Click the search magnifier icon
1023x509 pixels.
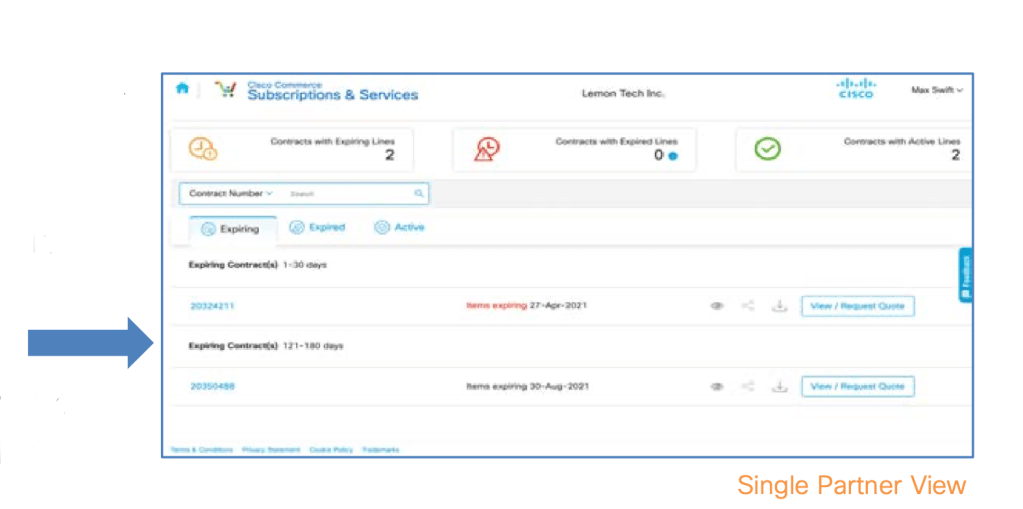click(x=419, y=194)
